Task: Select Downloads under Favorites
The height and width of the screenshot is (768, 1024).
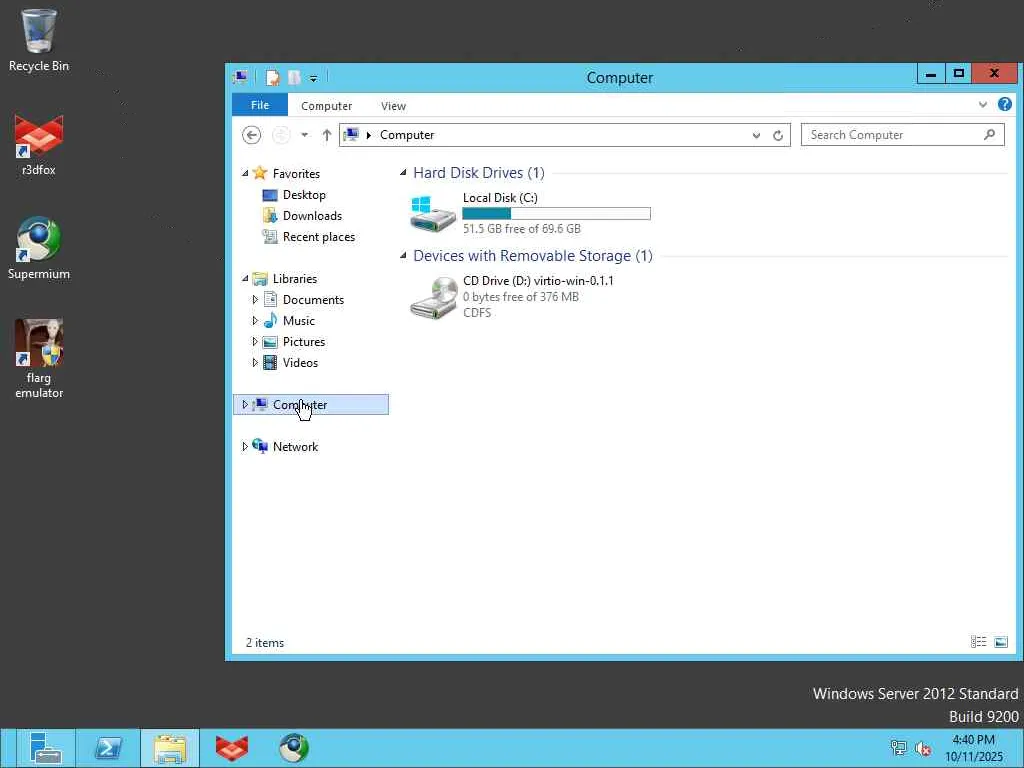Action: pos(312,216)
